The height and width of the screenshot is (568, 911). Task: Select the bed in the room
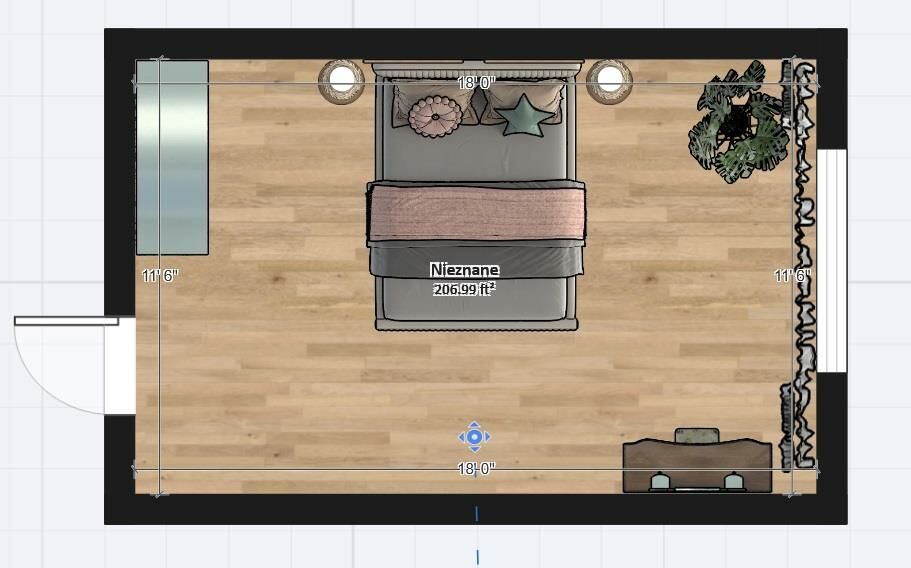click(476, 196)
